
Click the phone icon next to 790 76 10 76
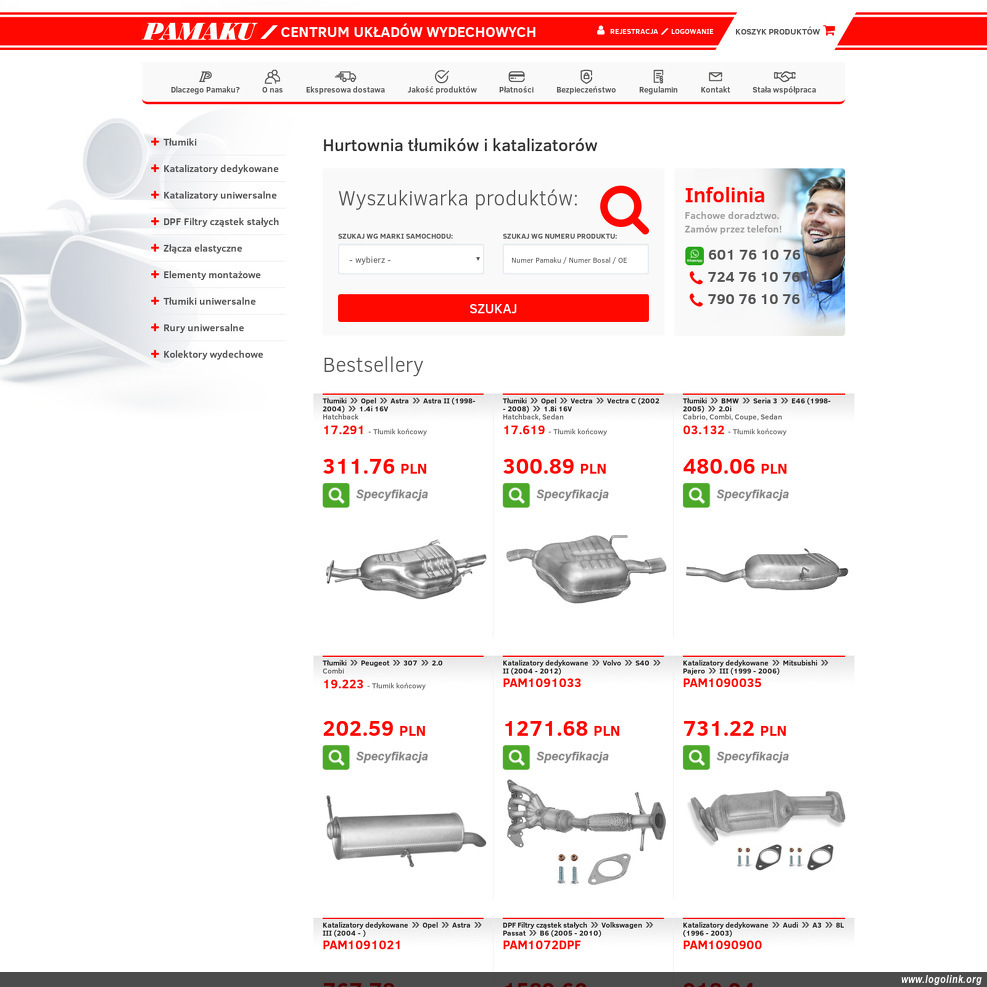click(x=696, y=300)
